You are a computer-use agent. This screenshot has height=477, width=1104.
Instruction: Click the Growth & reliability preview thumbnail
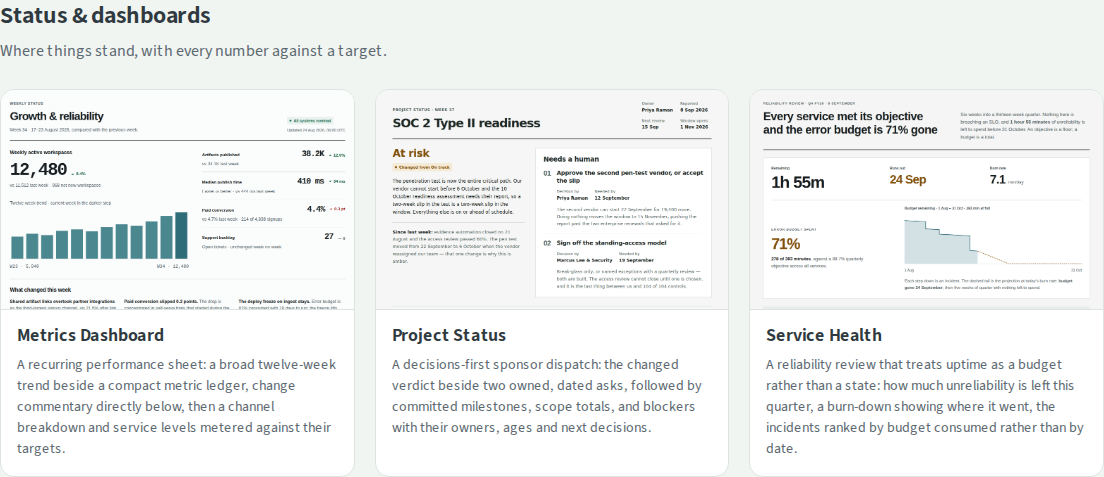pos(177,199)
